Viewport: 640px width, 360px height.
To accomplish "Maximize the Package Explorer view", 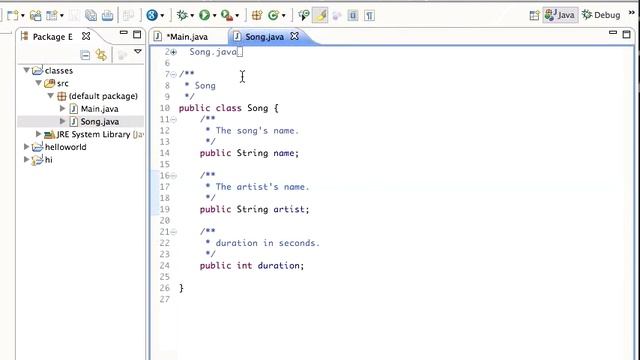I will (x=137, y=34).
